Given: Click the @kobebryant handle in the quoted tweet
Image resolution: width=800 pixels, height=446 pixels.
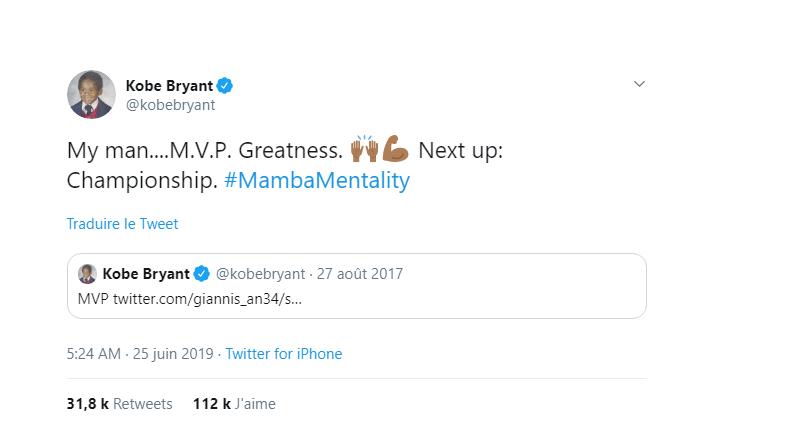Looking at the screenshot, I should pyautogui.click(x=259, y=274).
